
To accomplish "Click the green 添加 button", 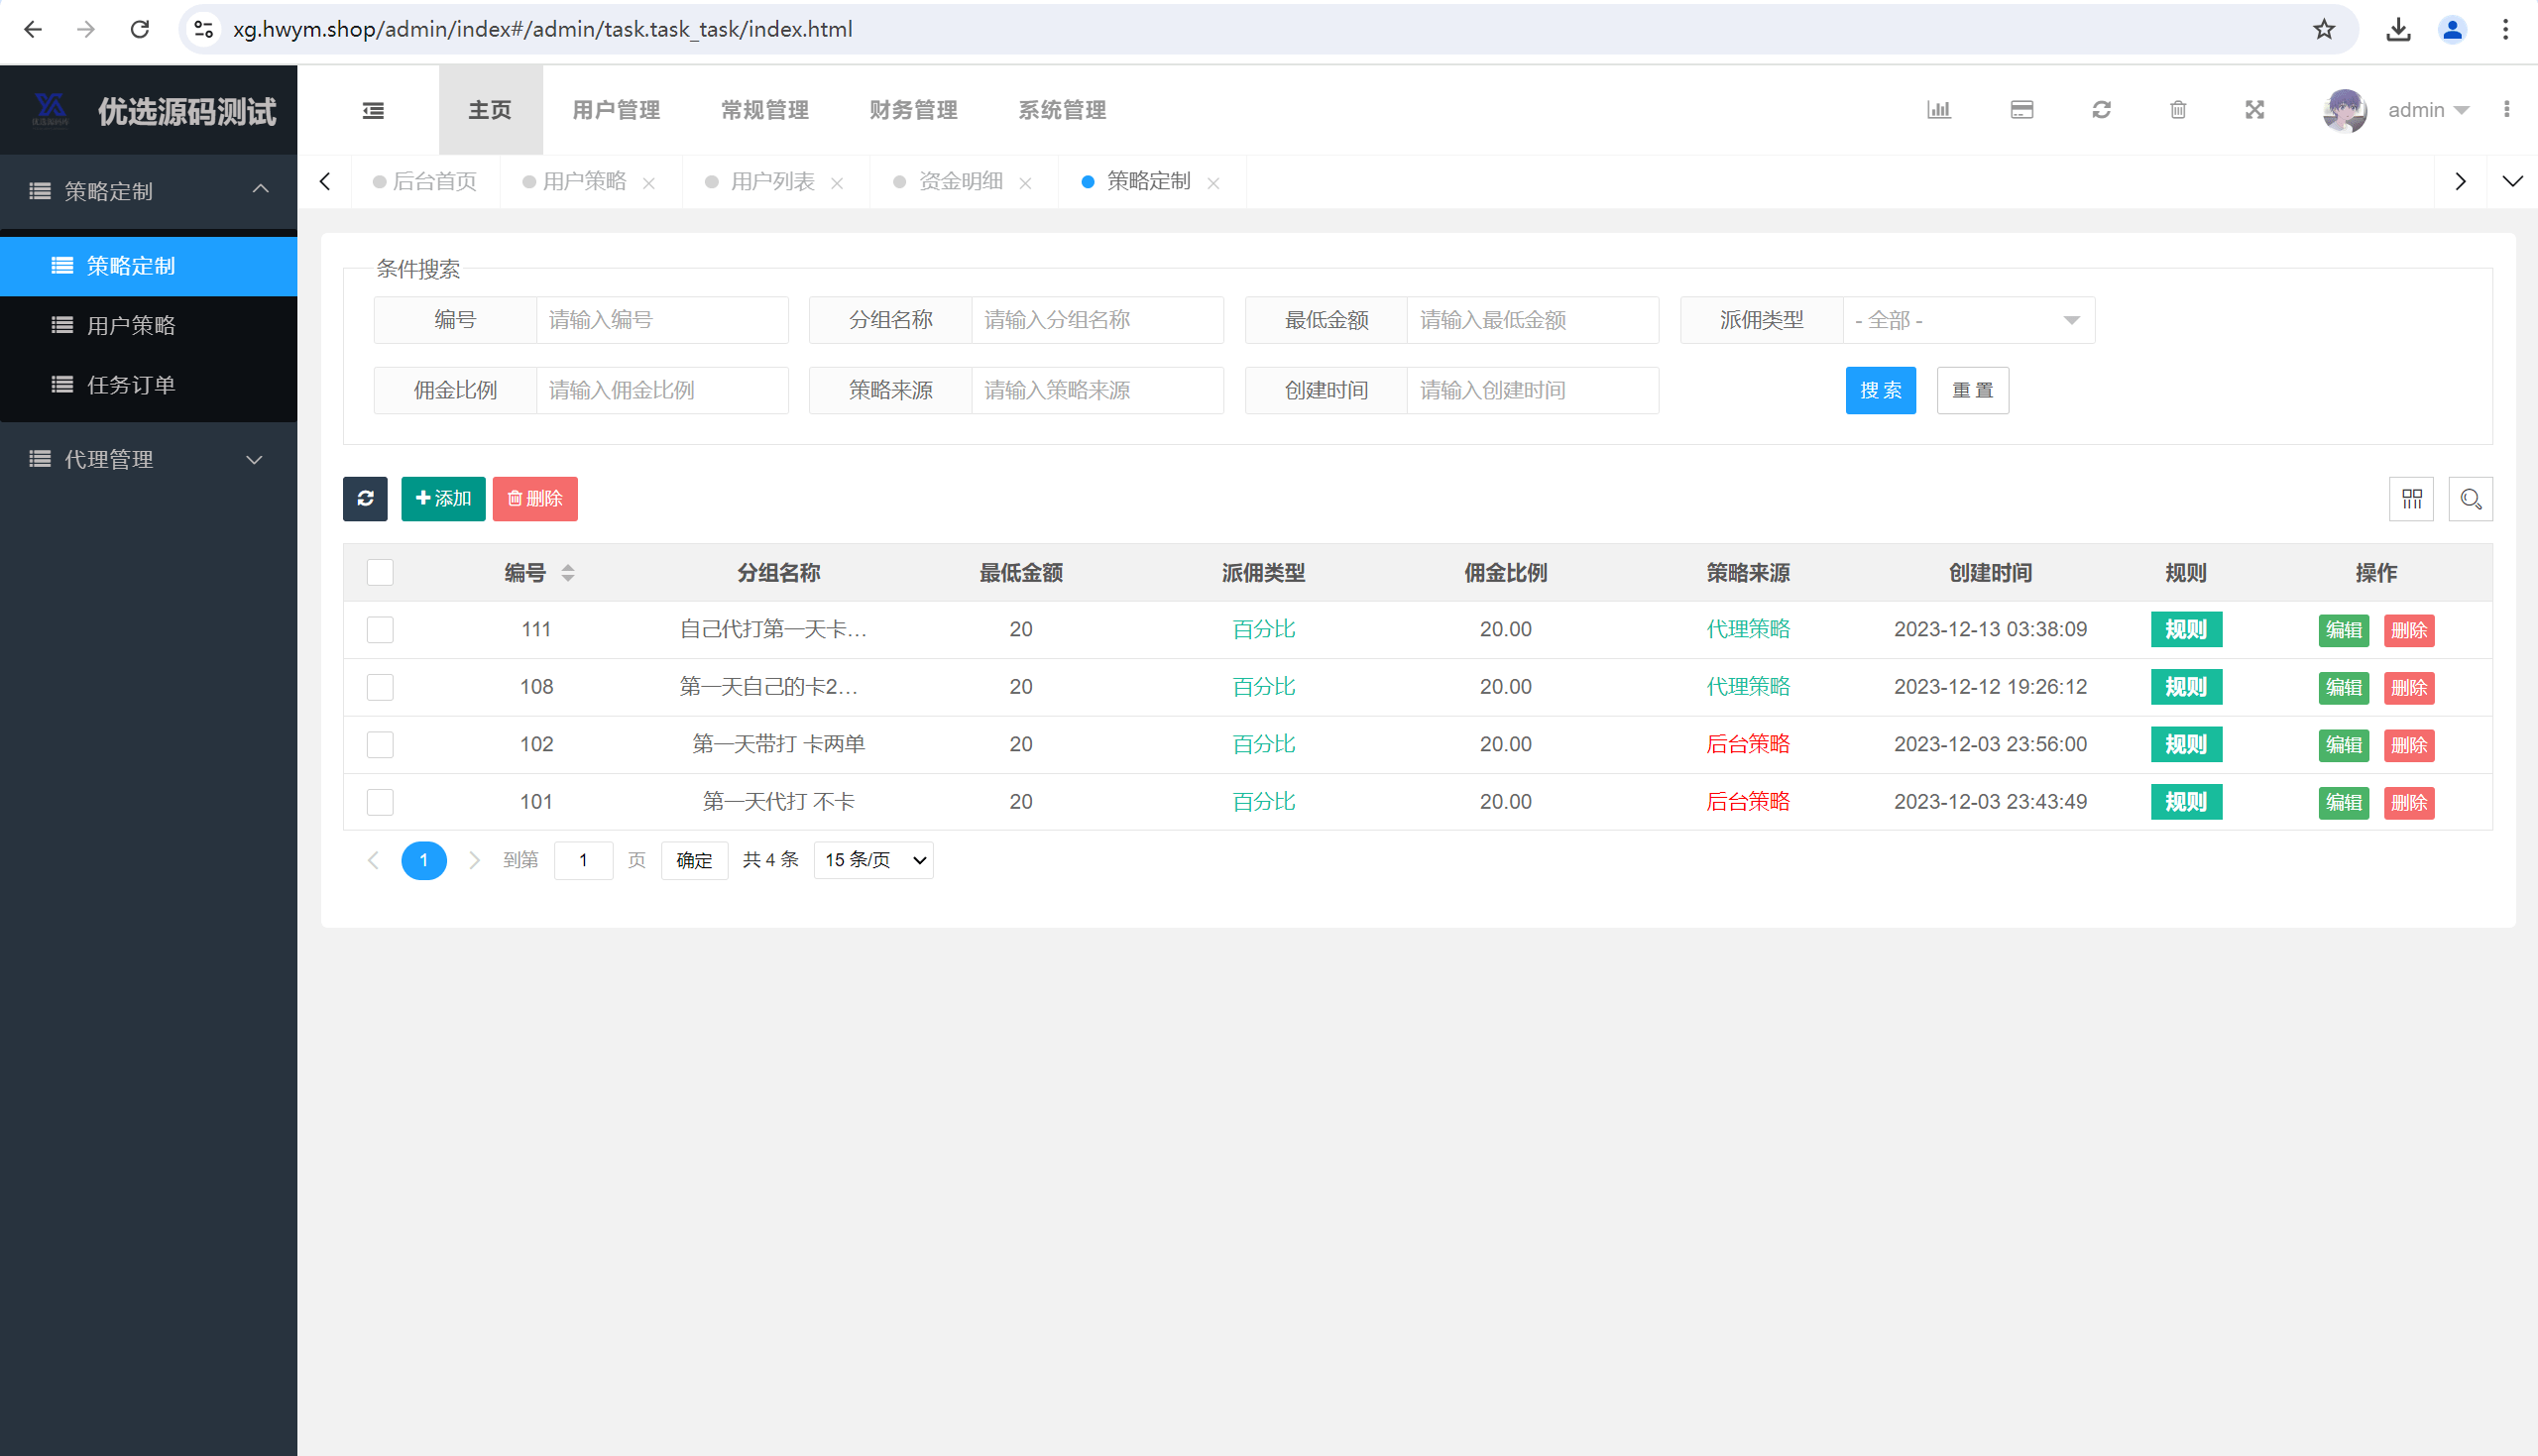I will coord(443,498).
